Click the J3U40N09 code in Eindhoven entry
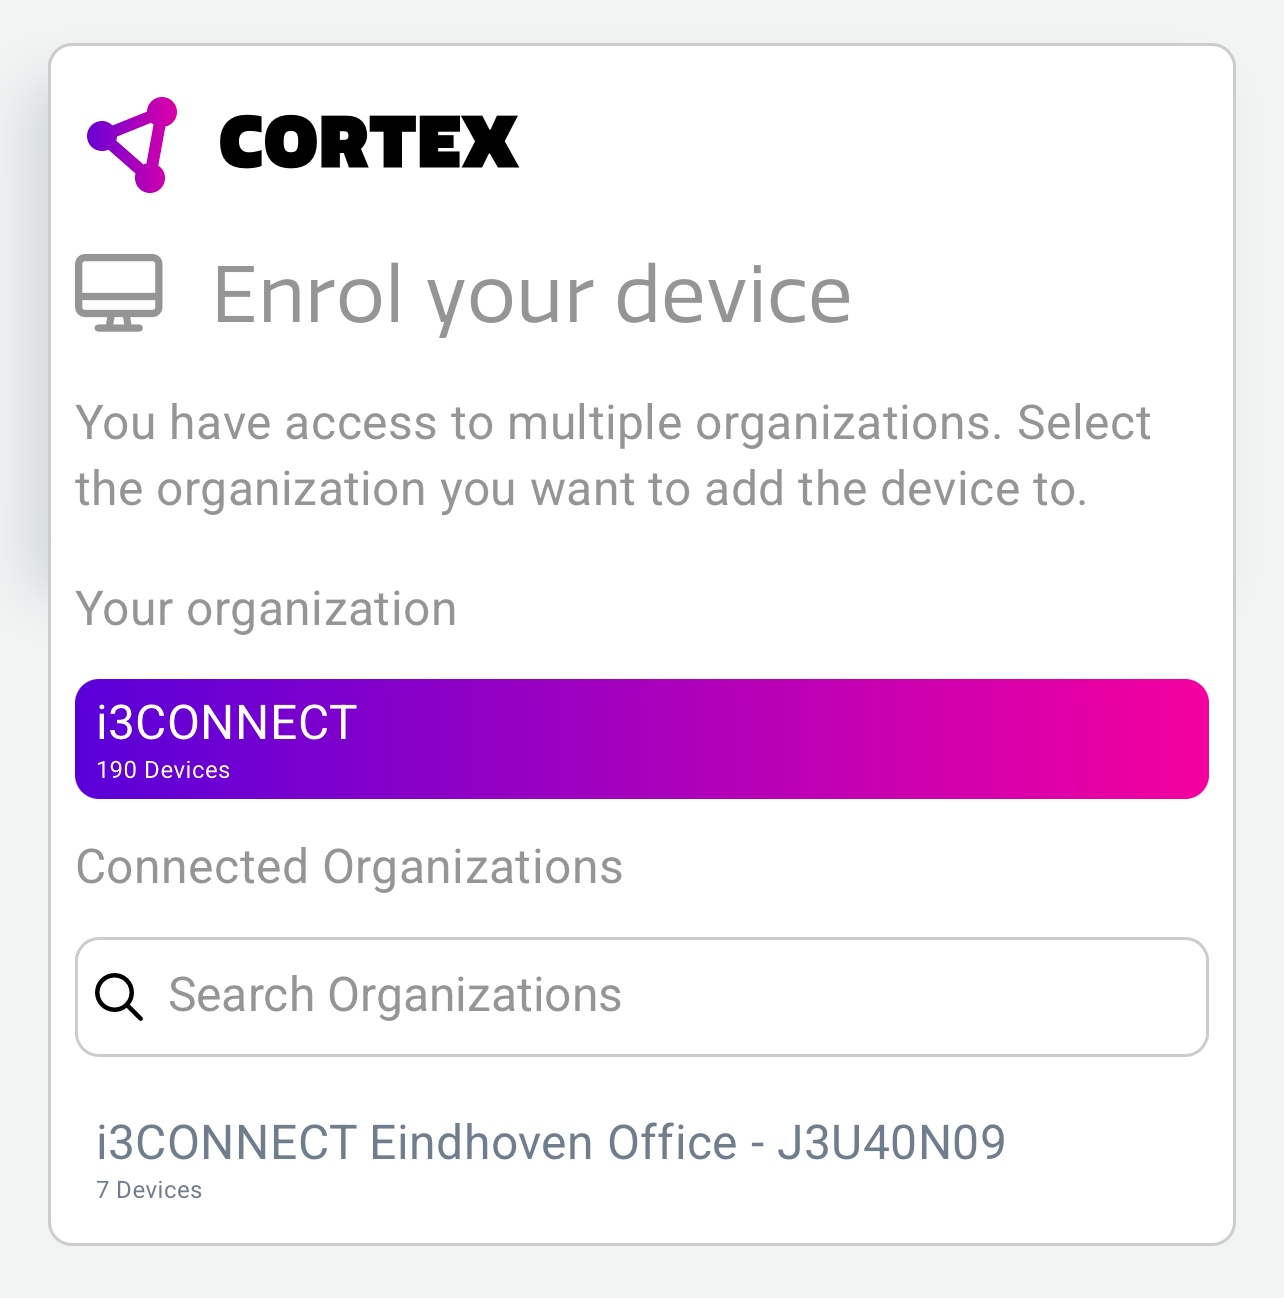Screen dimensions: 1284x1298 [891, 1143]
